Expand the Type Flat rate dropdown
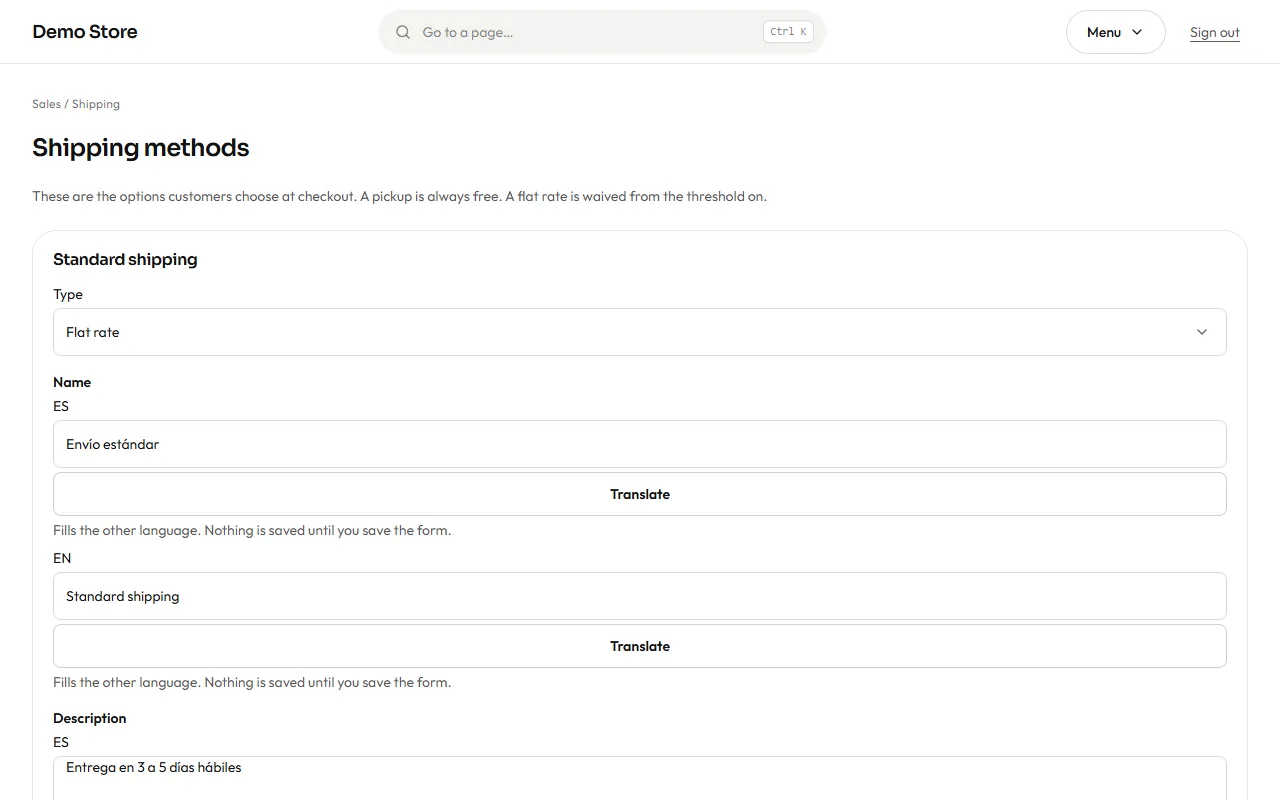The height and width of the screenshot is (800, 1280). 640,332
